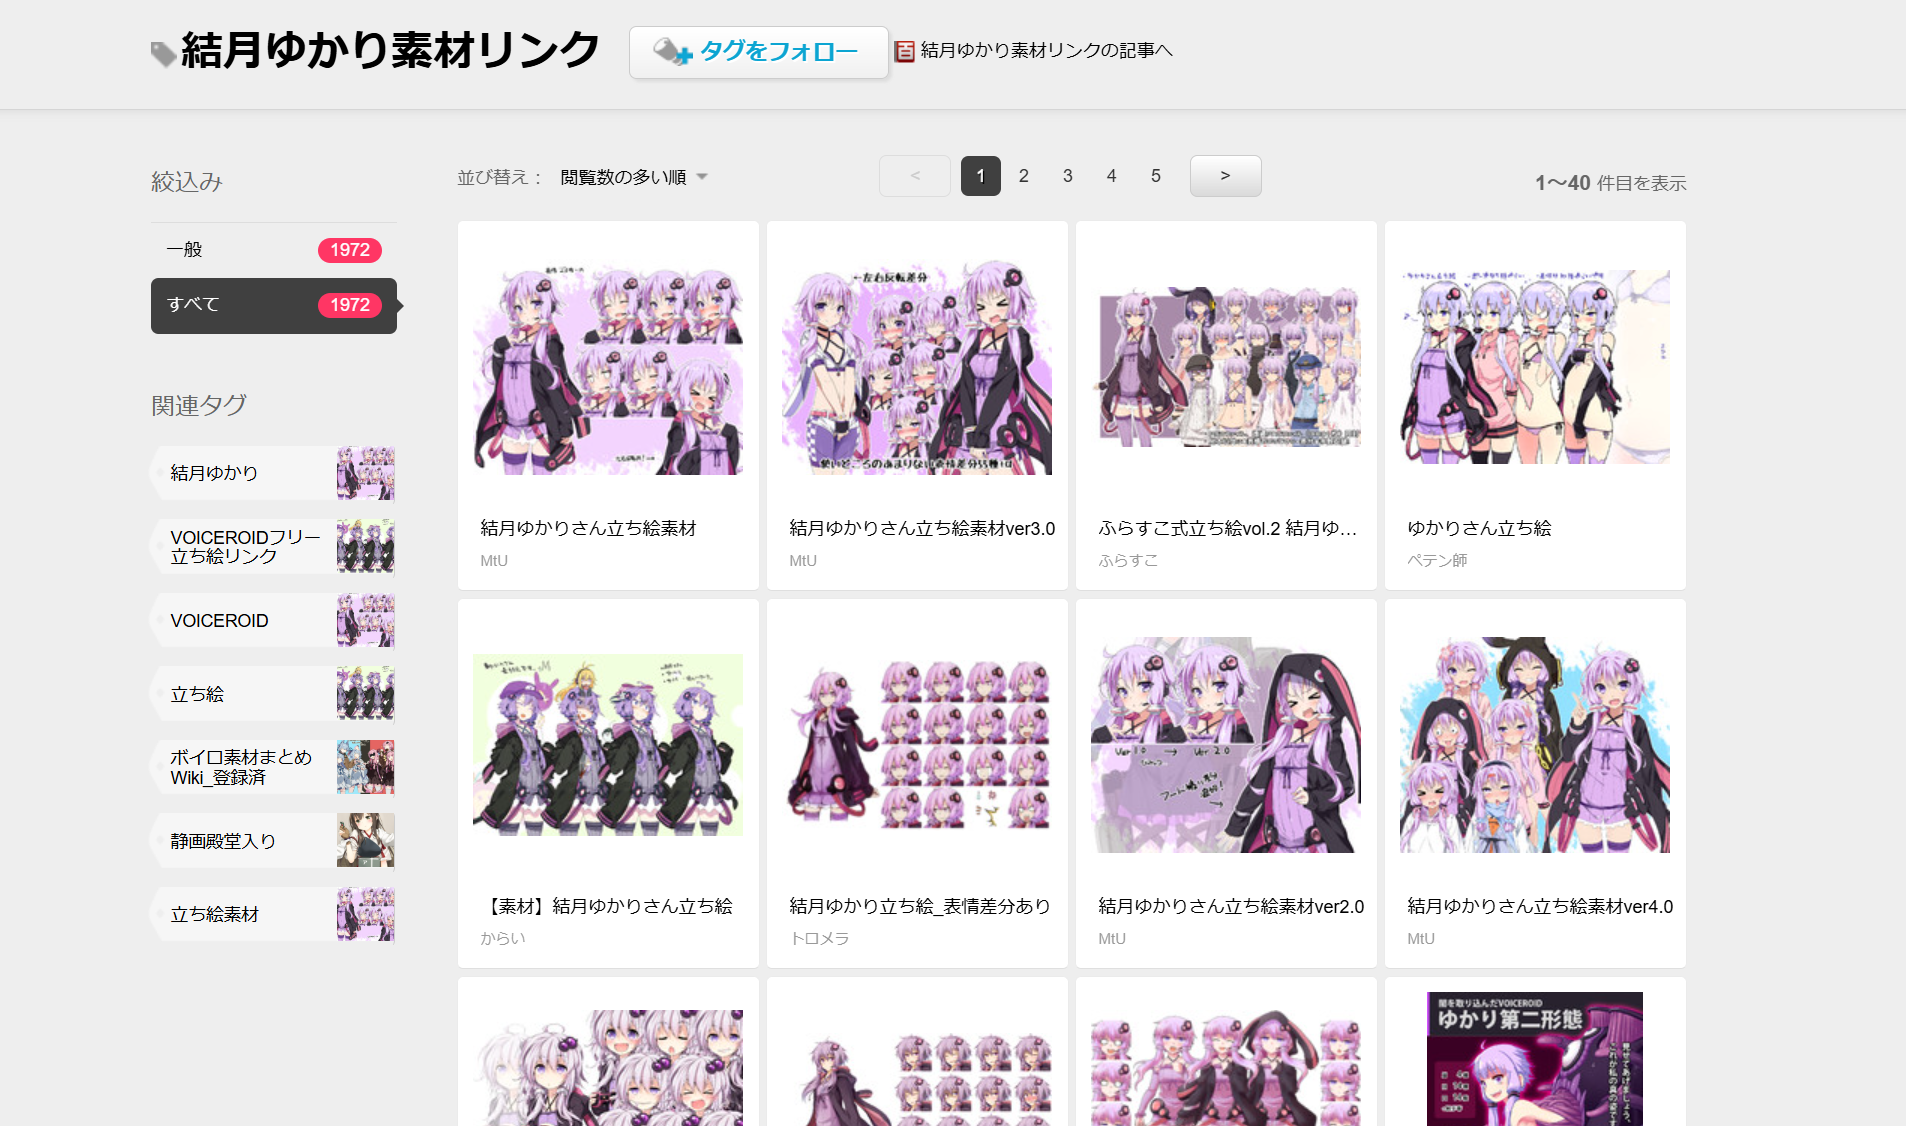Click the next page arrow button
This screenshot has height=1126, width=1906.
(1225, 176)
